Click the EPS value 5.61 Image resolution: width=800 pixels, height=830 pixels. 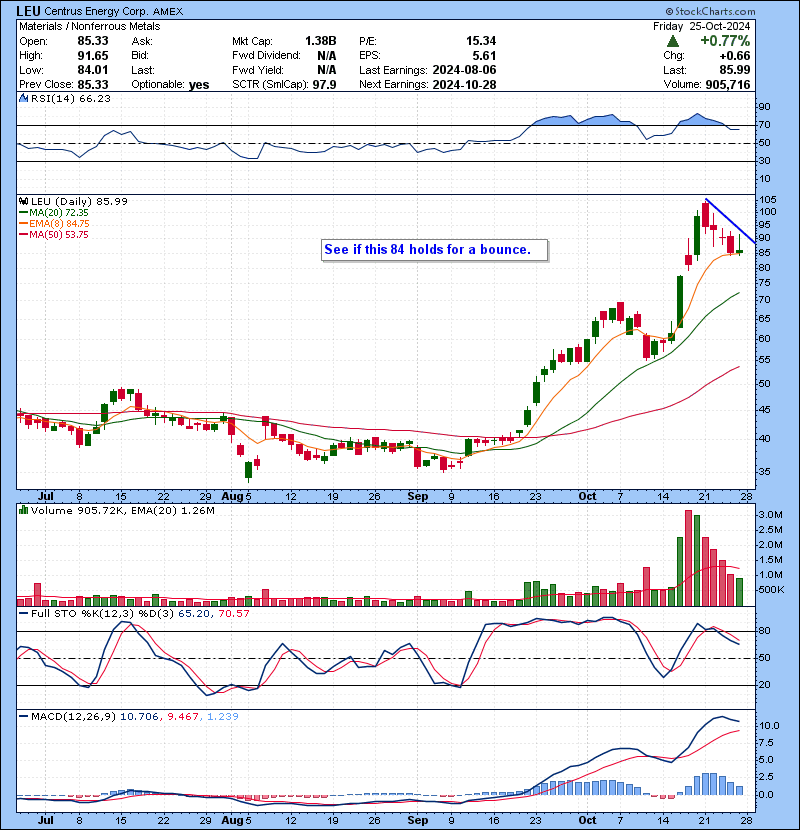(x=484, y=56)
